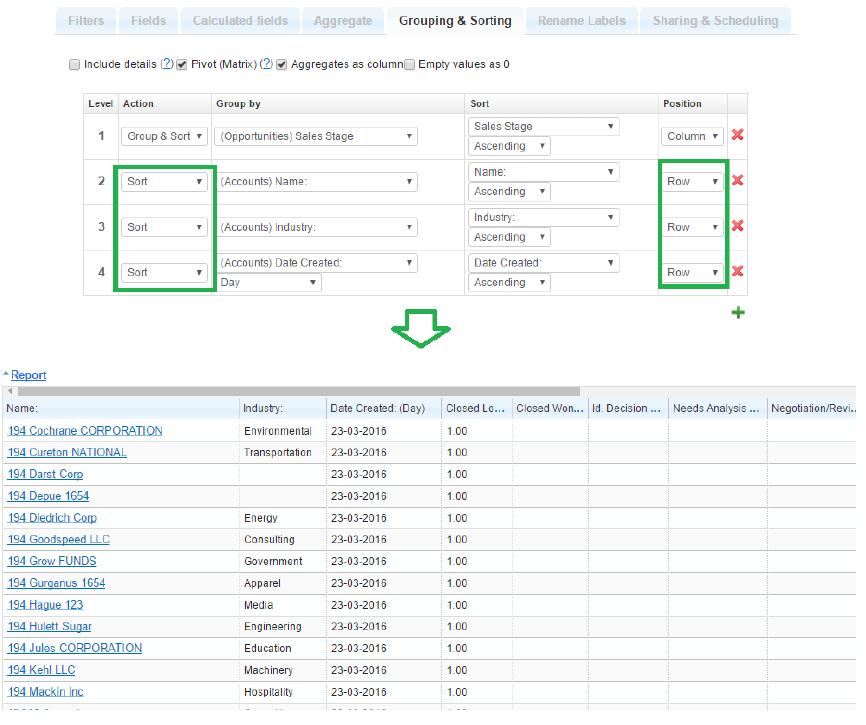Uncheck the Pivot (Matrix) checkbox

(x=182, y=65)
